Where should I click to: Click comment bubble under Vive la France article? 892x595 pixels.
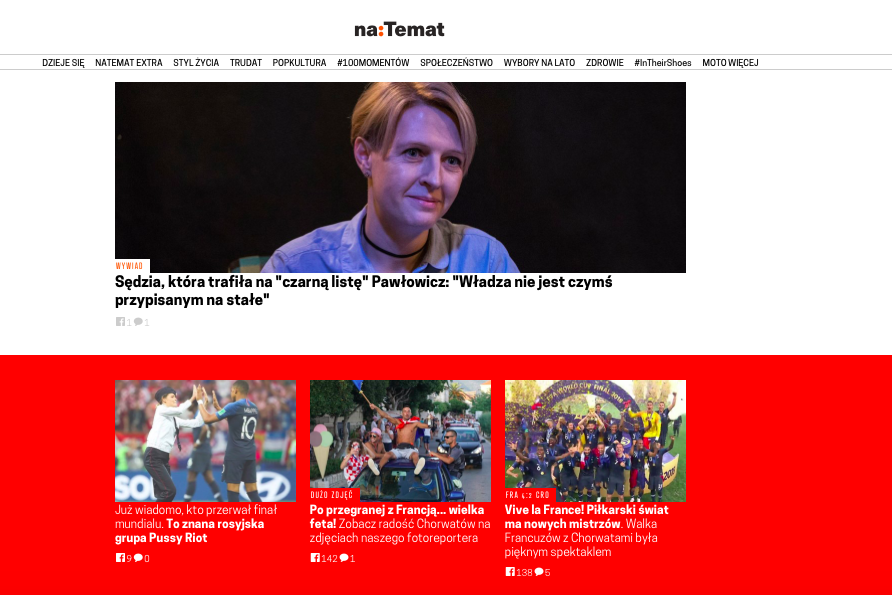pos(539,572)
